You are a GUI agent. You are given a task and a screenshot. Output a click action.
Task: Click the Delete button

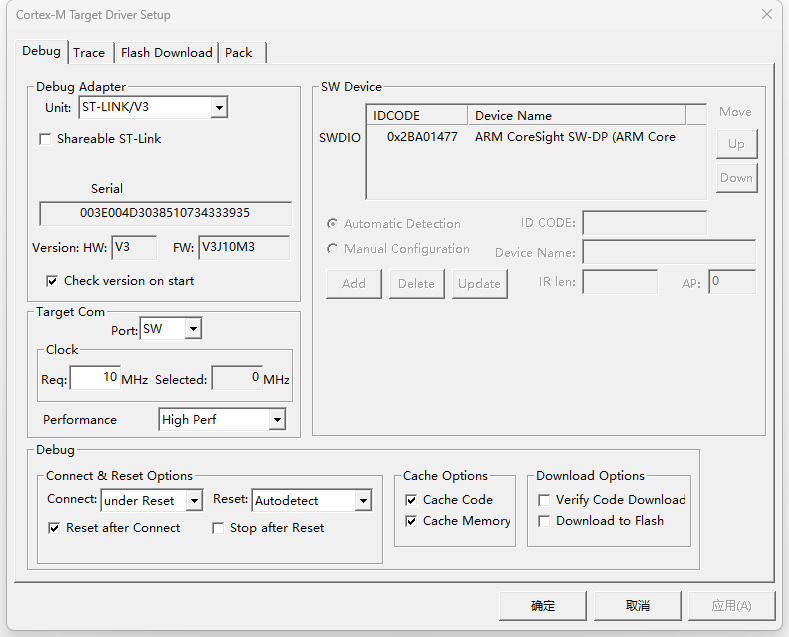click(x=417, y=284)
